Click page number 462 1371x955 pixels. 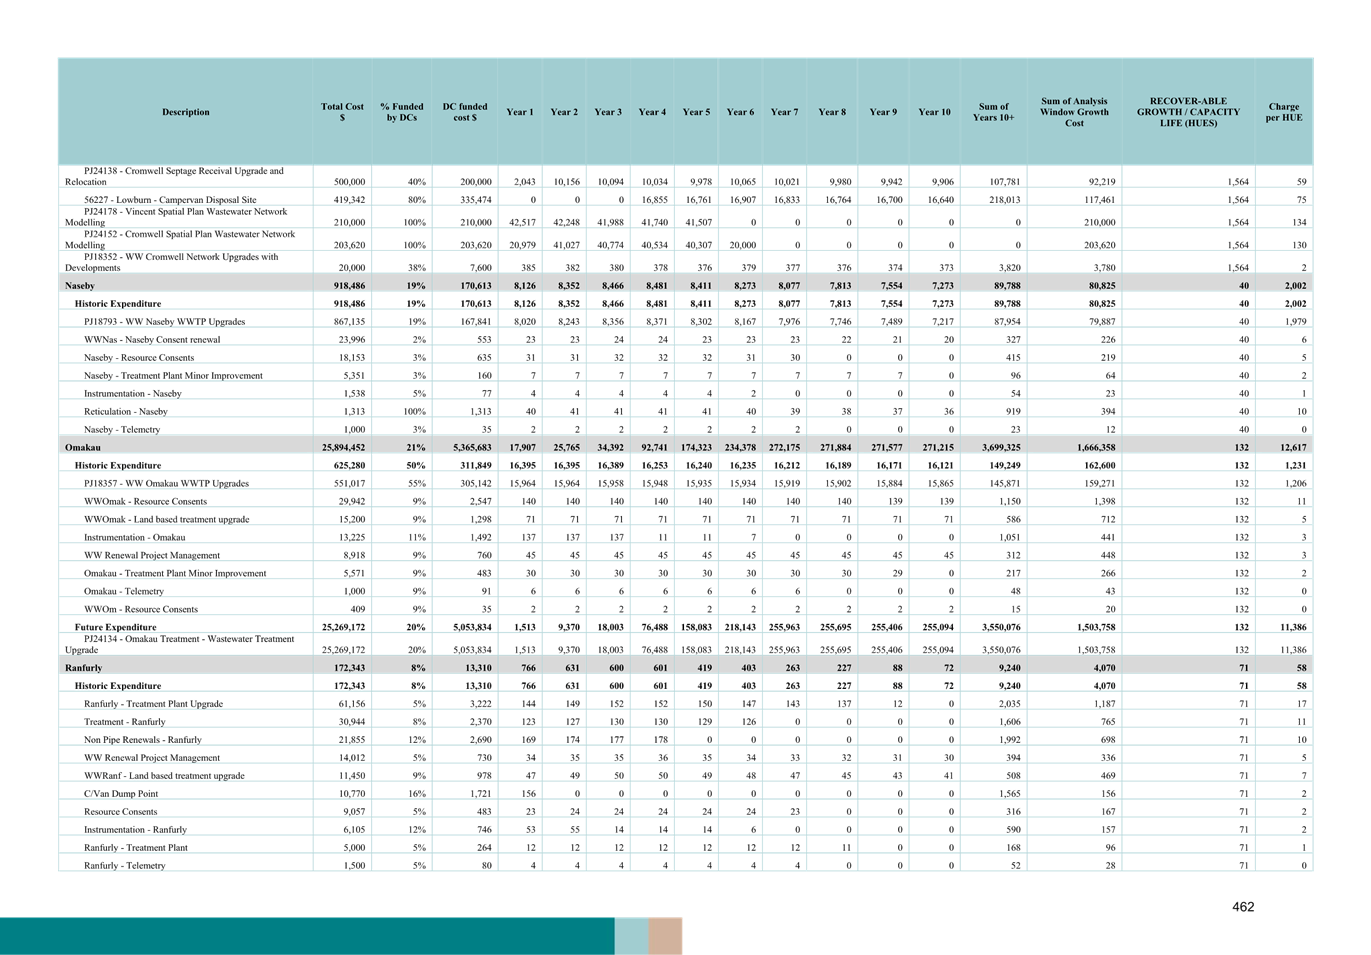[x=1243, y=907]
